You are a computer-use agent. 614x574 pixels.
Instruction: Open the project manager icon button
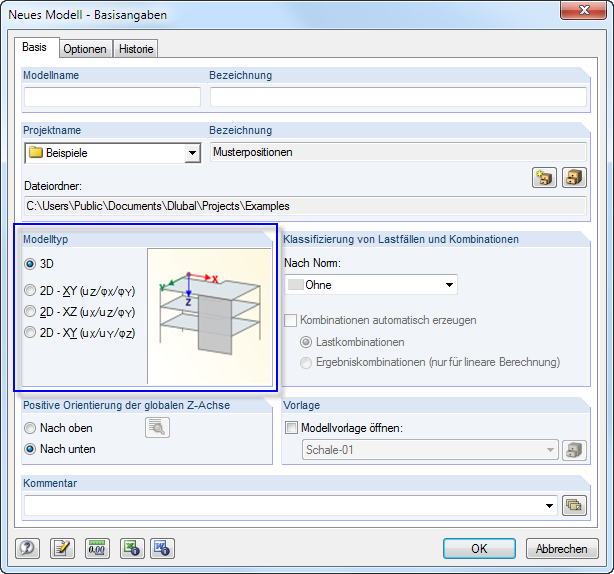[x=574, y=178]
